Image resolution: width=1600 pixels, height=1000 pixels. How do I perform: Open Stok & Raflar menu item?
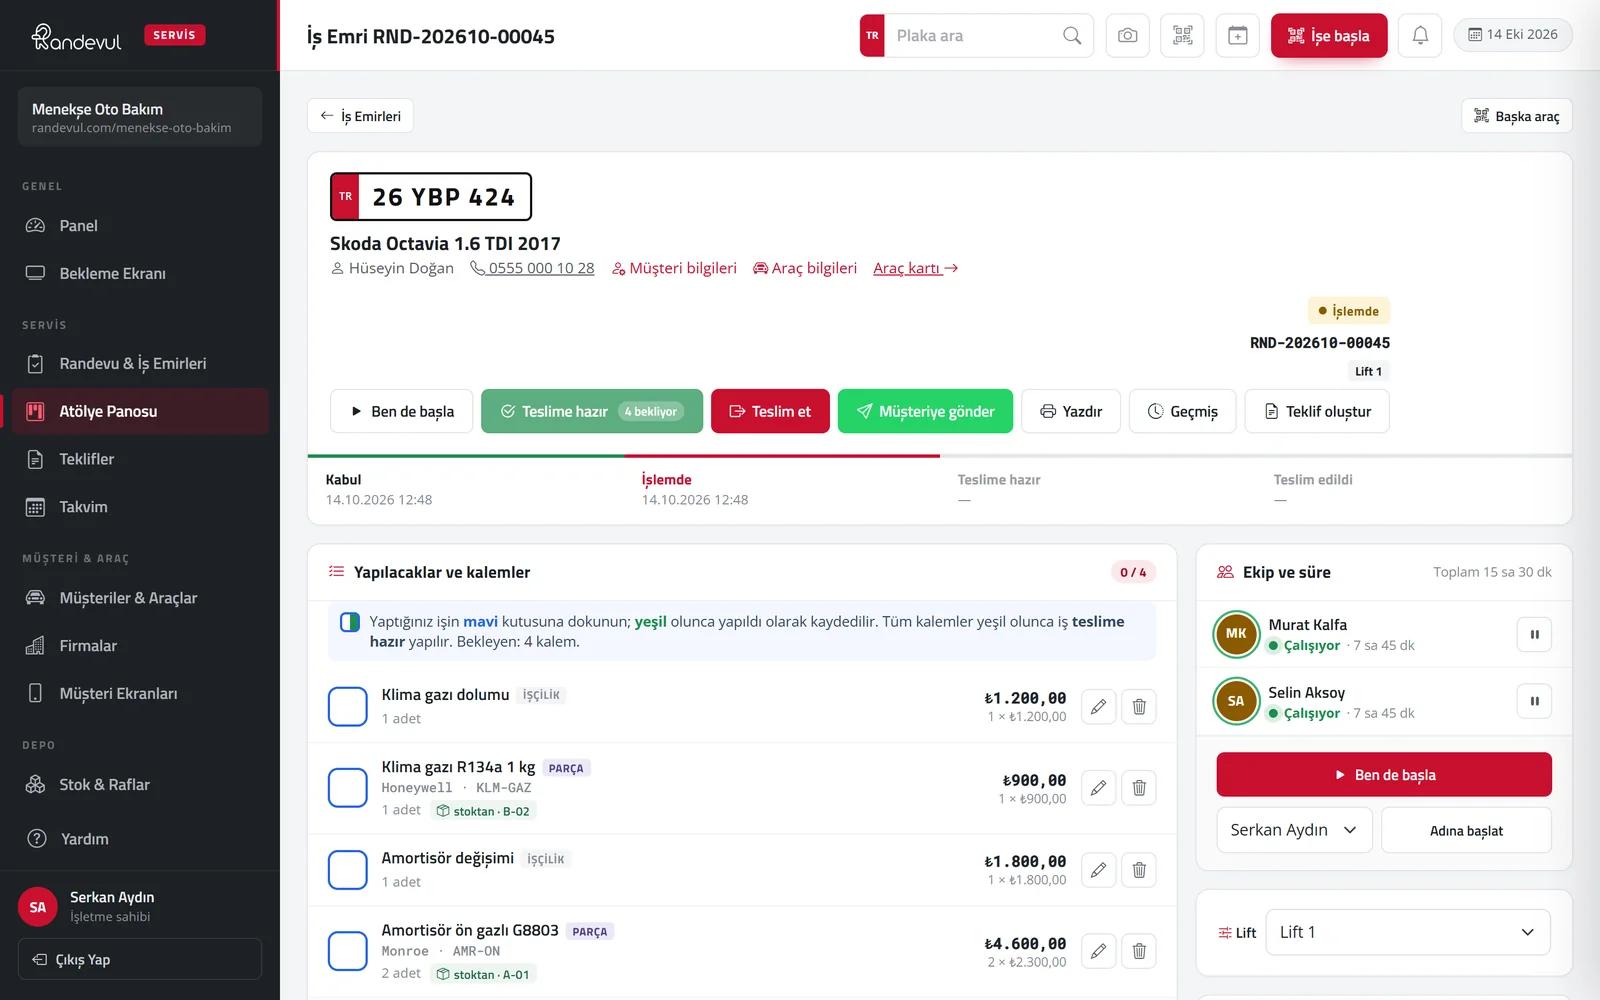click(140, 785)
